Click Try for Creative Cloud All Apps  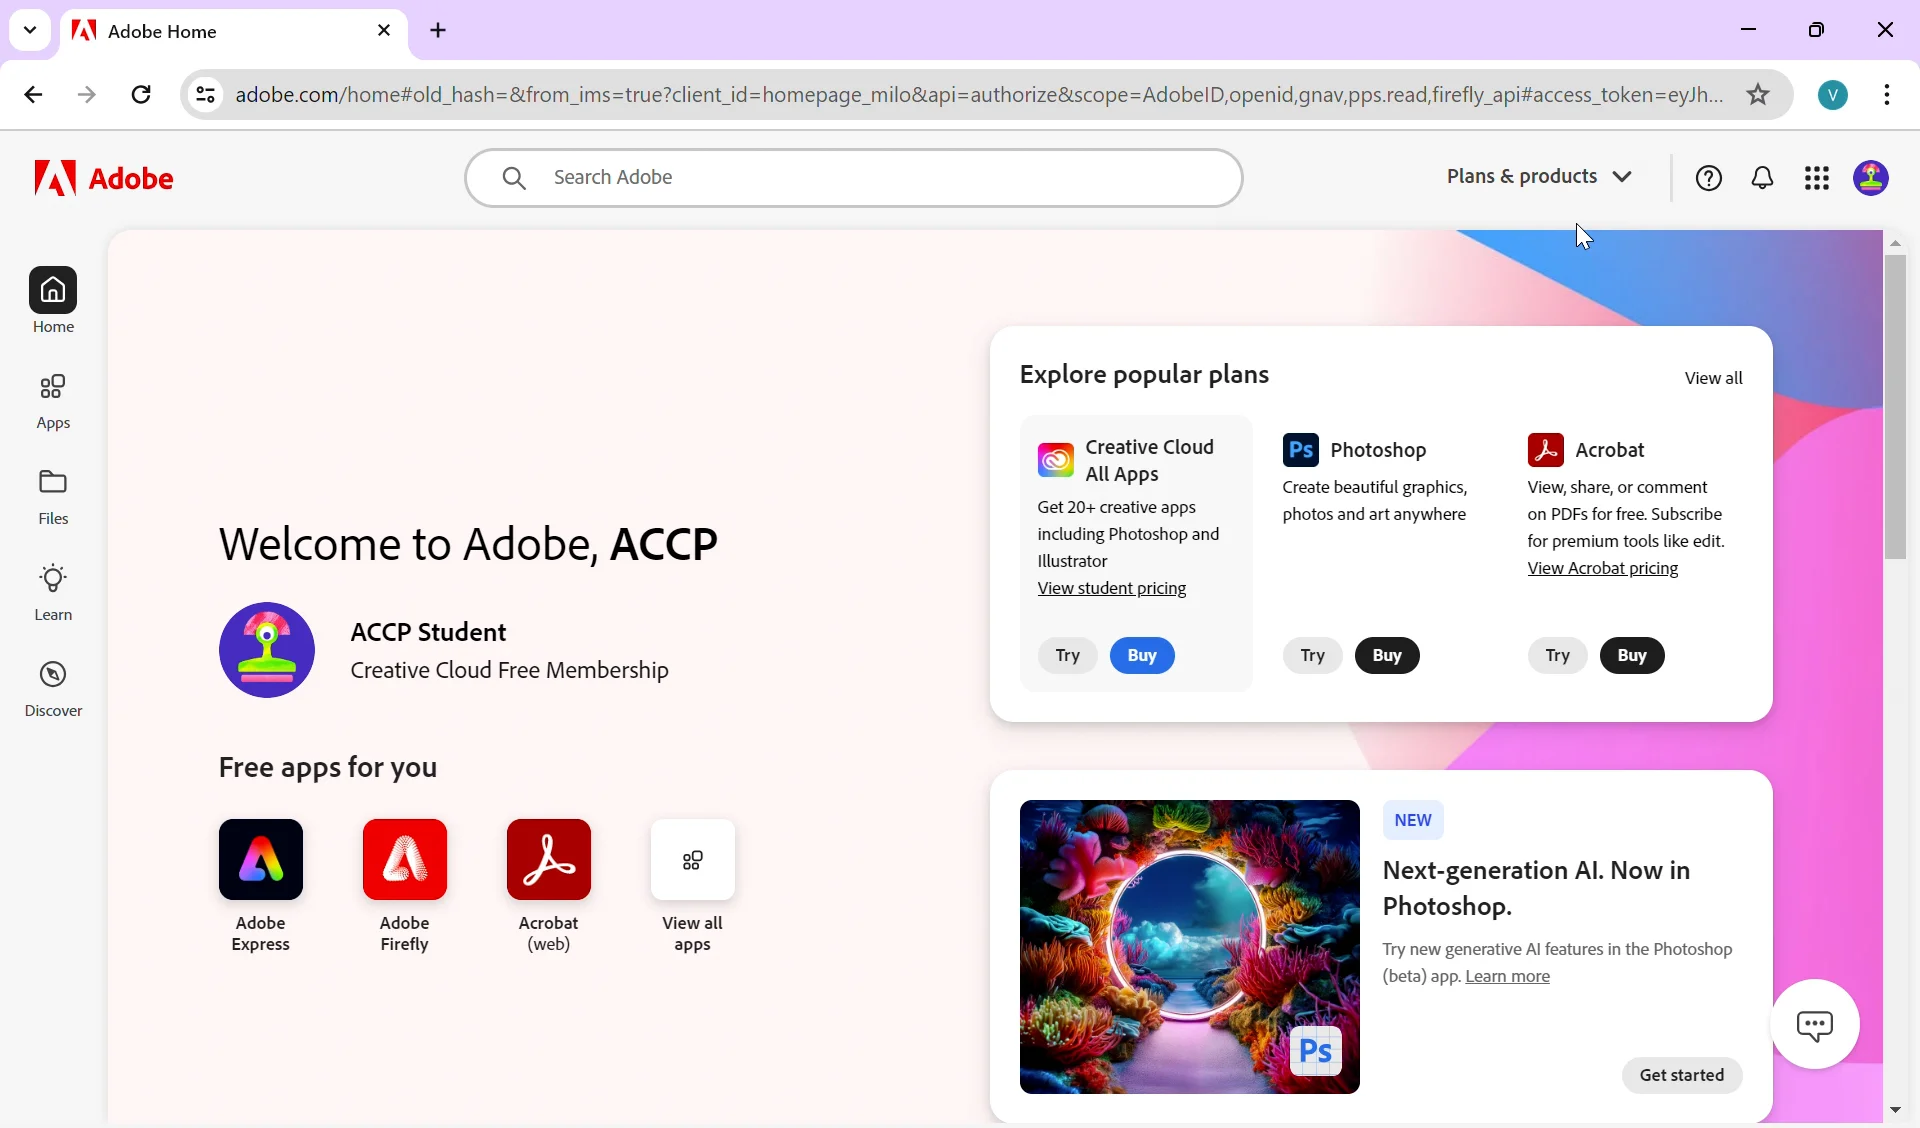1068,656
